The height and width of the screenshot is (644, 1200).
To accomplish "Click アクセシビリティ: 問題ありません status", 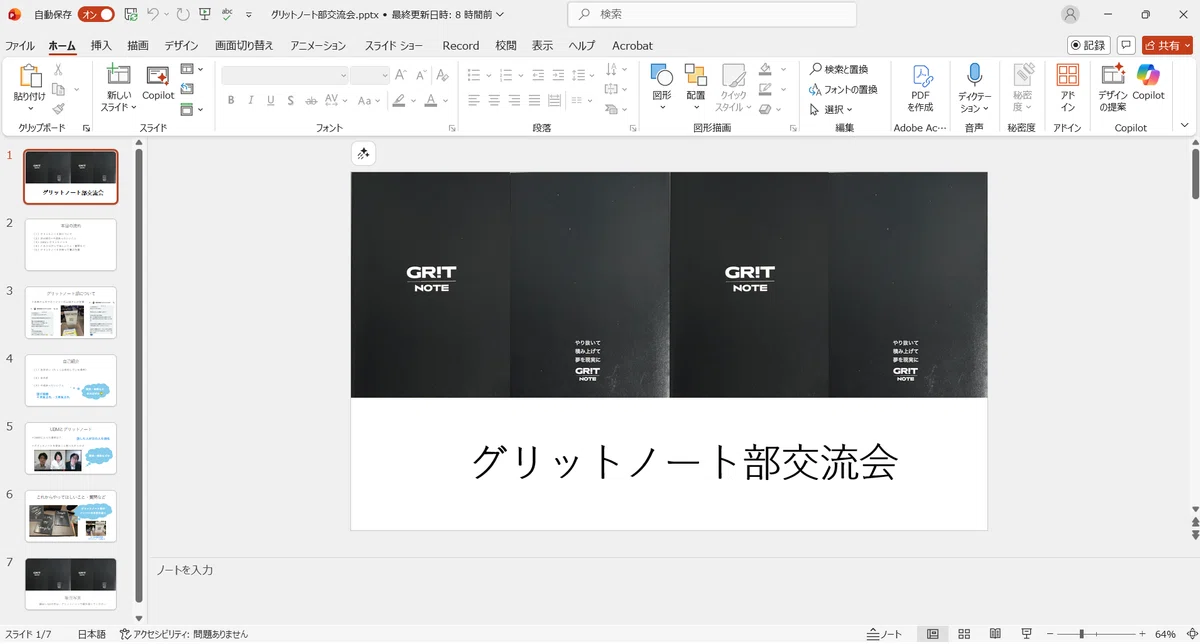I will coord(184,634).
